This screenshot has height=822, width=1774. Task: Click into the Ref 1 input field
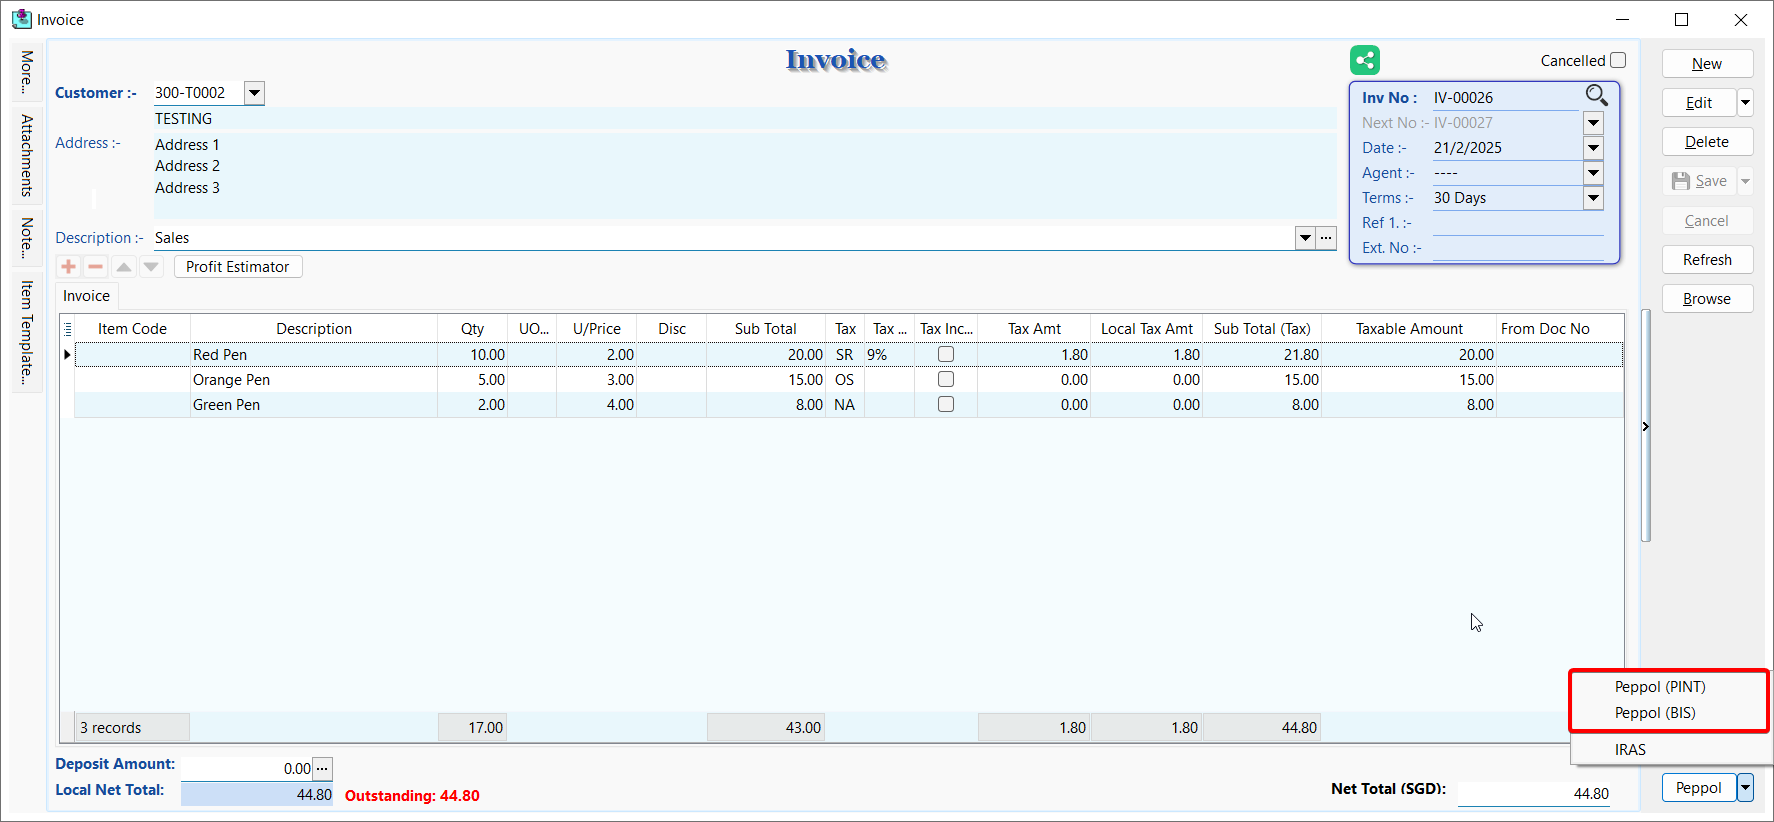[x=1517, y=223]
